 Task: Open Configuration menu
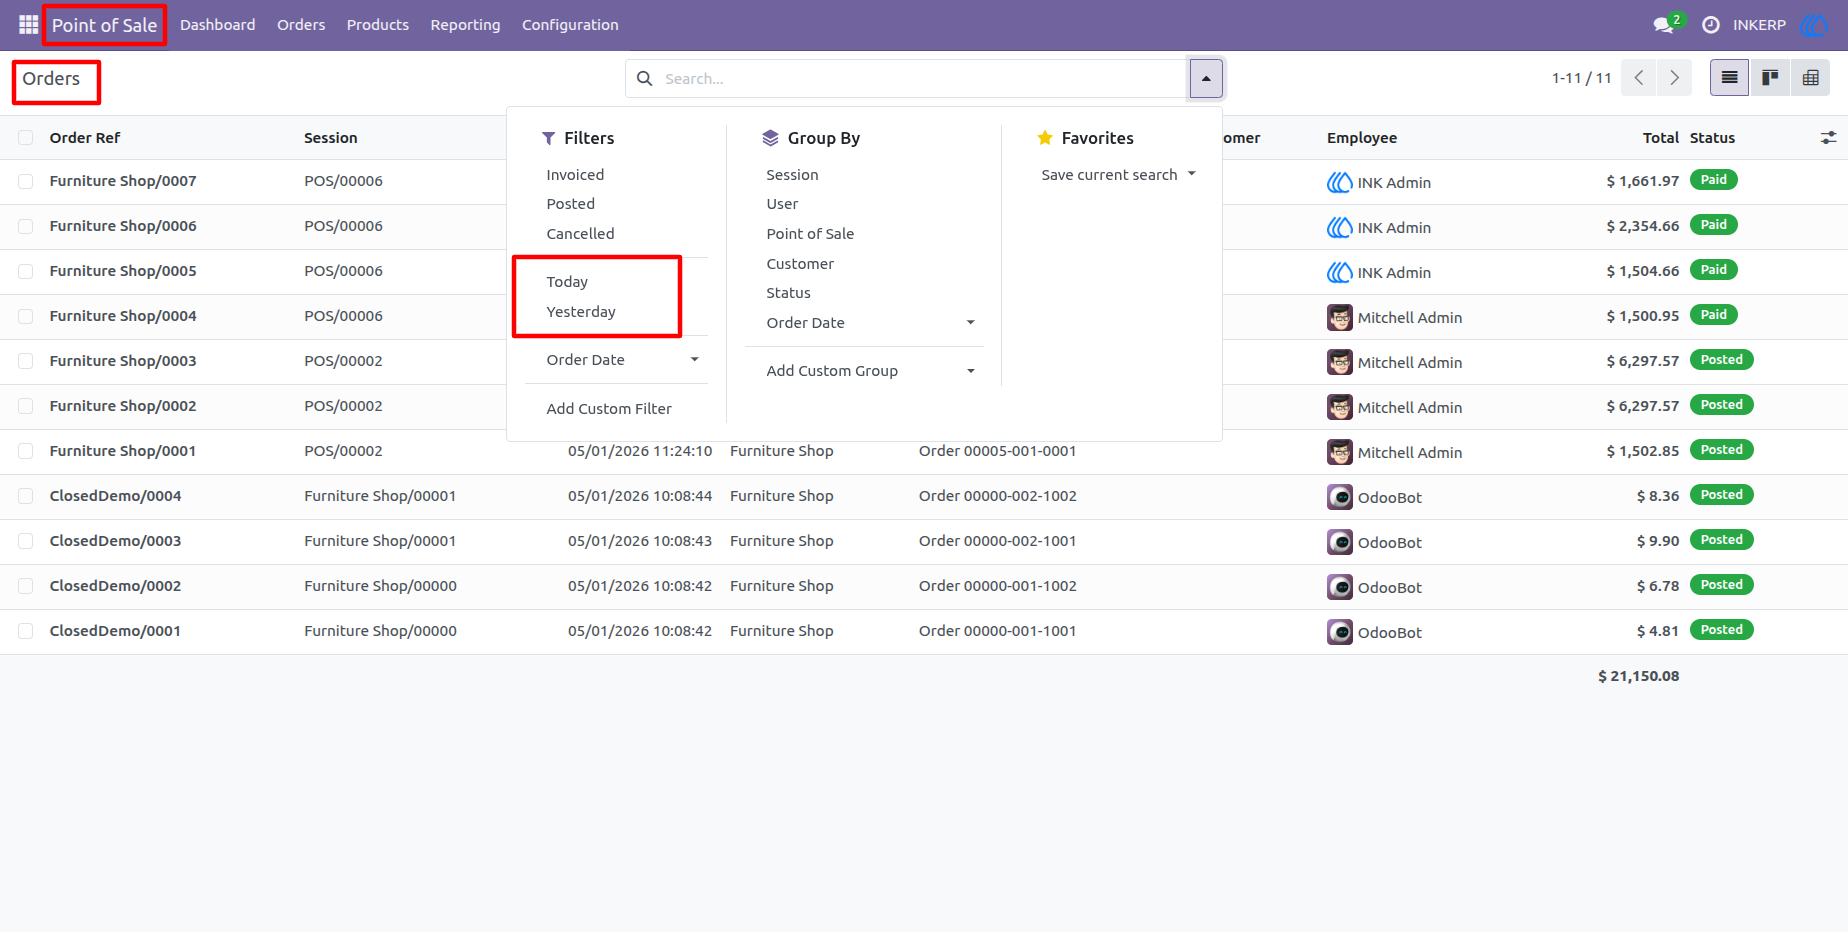570,25
